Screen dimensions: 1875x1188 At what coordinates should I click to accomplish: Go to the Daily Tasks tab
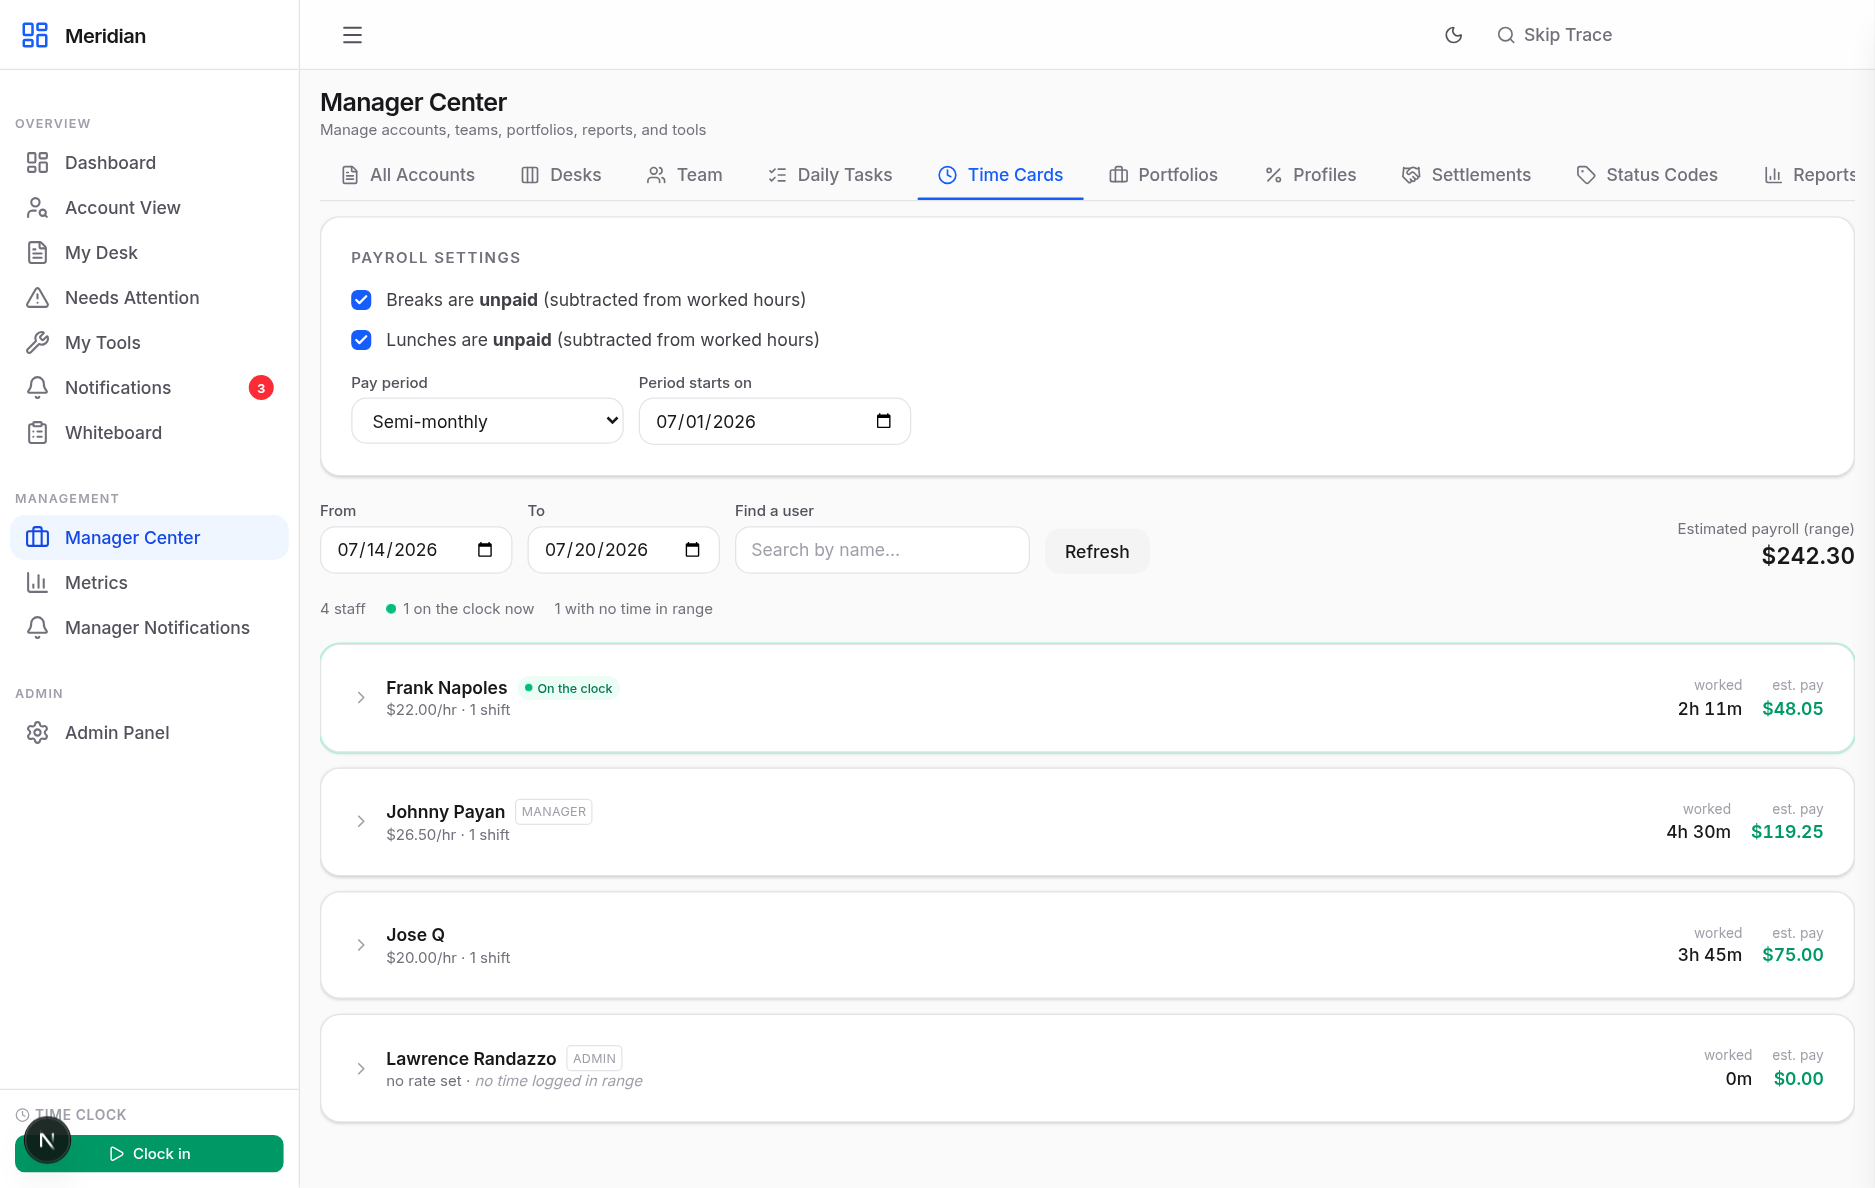point(830,175)
